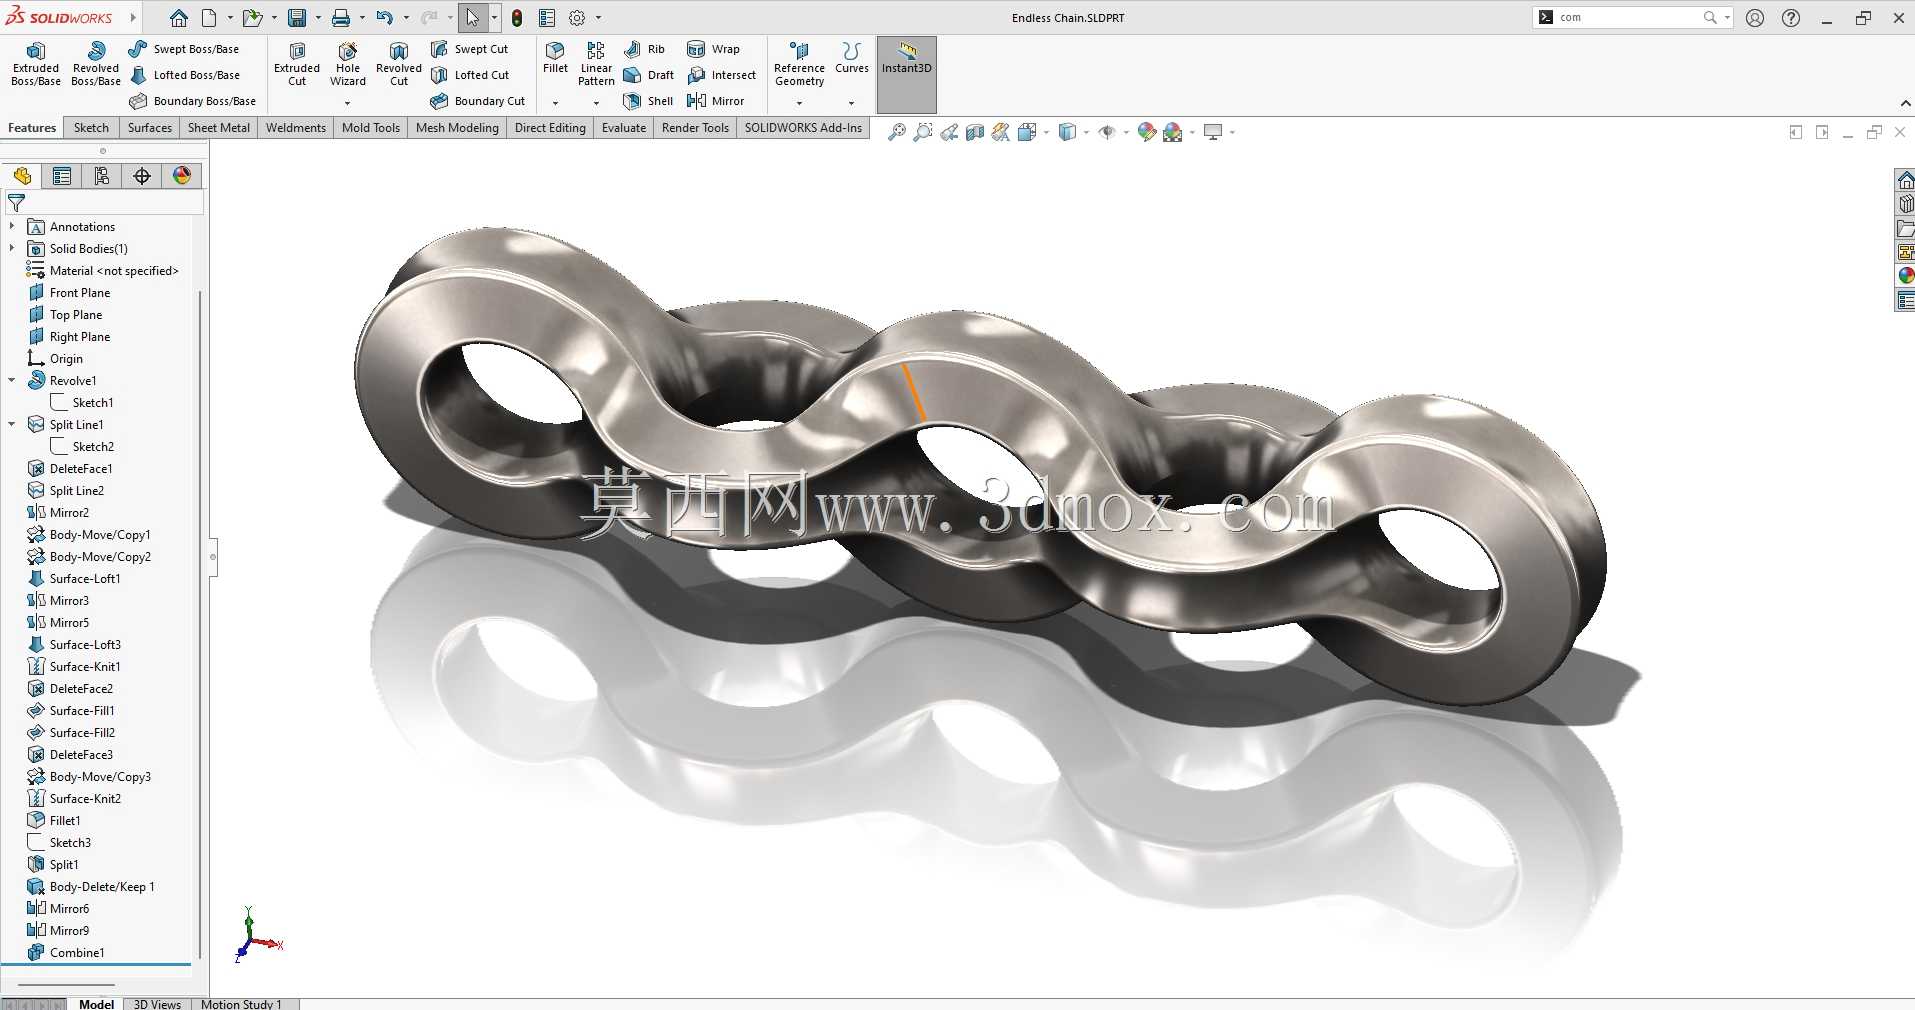This screenshot has height=1010, width=1915.
Task: Click the Save toolbar icon
Action: tap(297, 18)
